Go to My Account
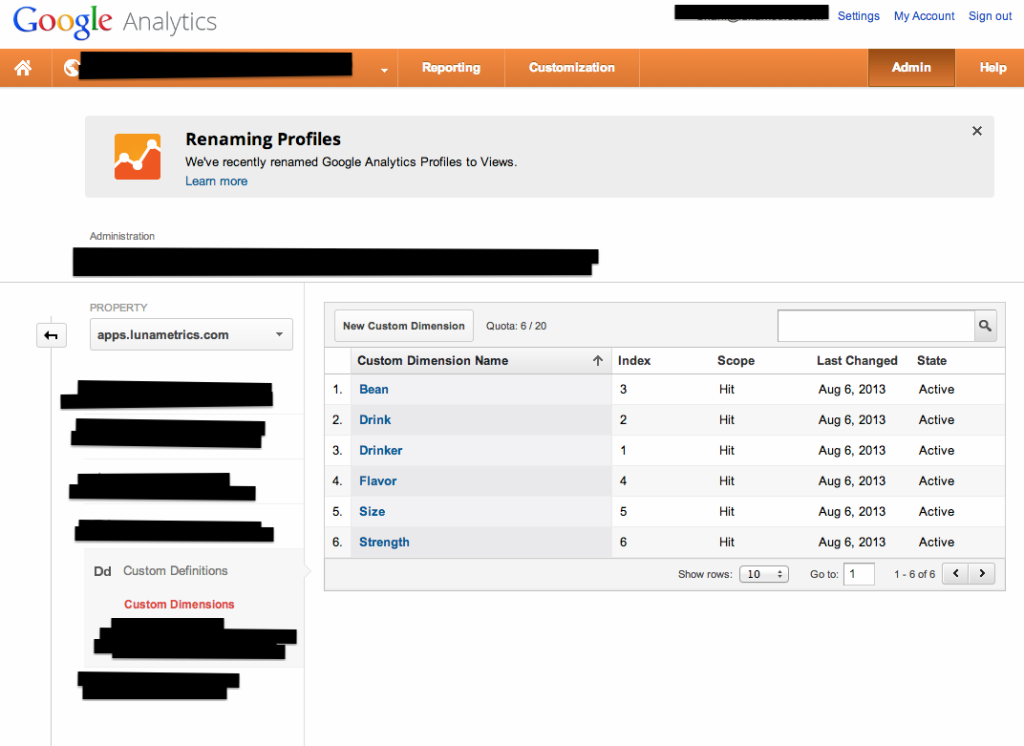1024x746 pixels. [924, 16]
